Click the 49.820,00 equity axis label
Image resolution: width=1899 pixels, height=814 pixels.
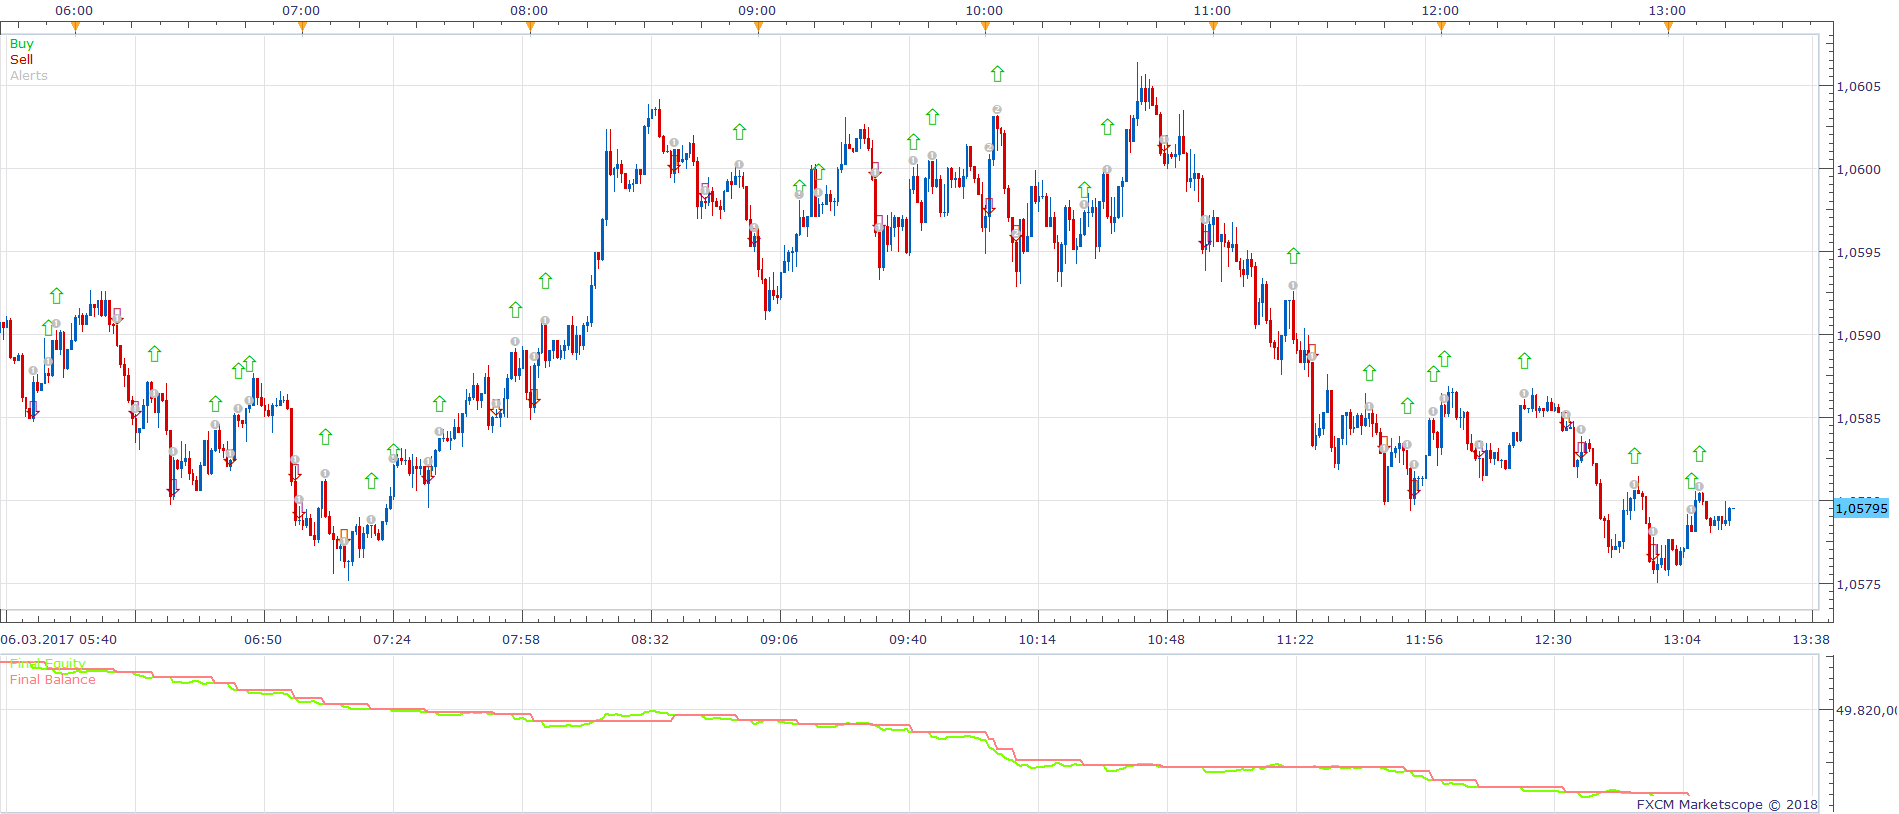[x=1866, y=711]
